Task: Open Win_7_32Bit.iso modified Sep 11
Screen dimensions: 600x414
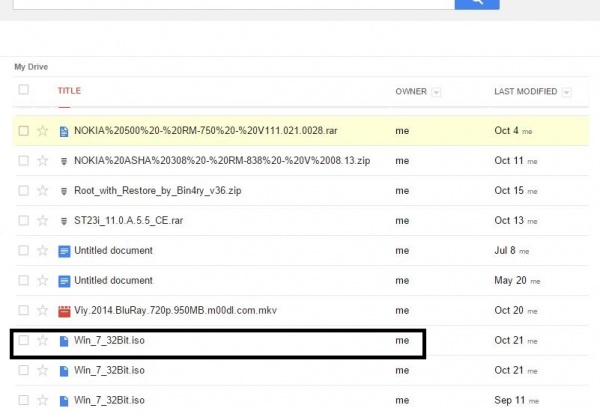Action: (x=109, y=401)
